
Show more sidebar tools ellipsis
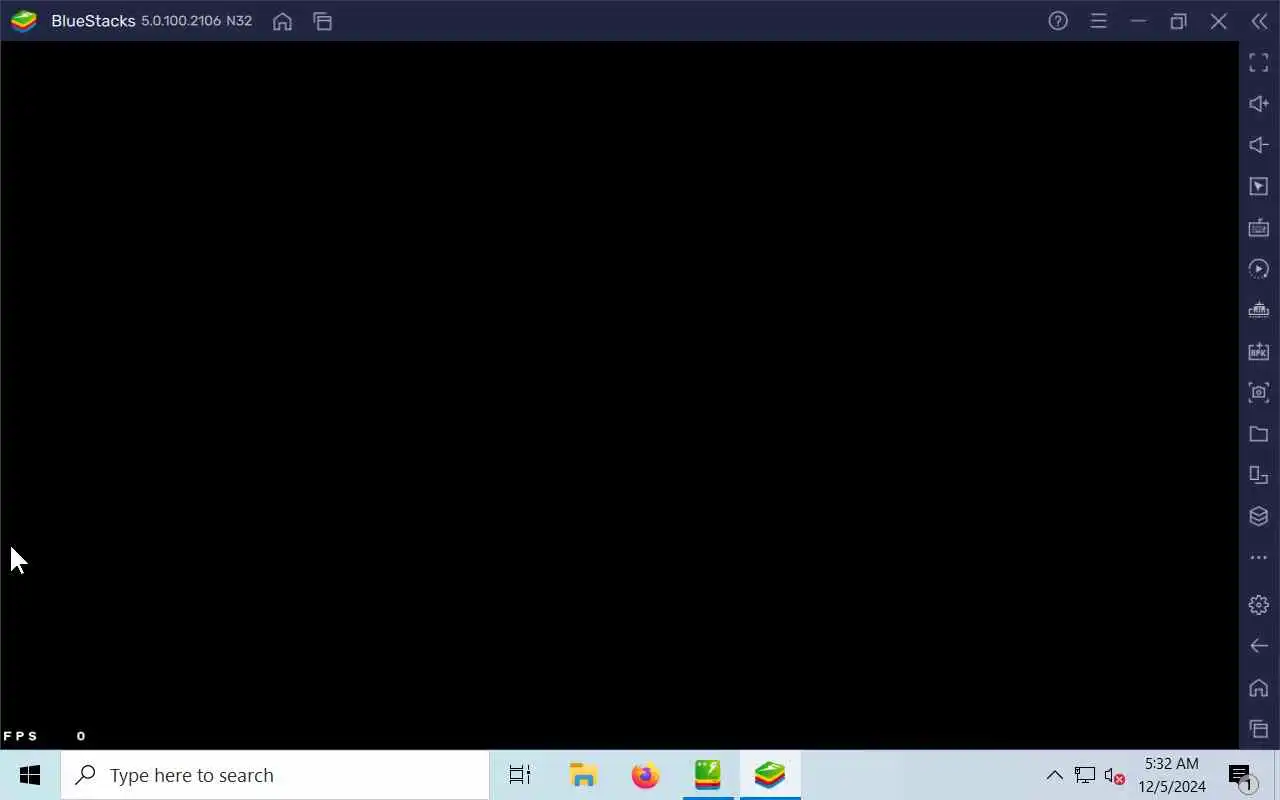1259,557
